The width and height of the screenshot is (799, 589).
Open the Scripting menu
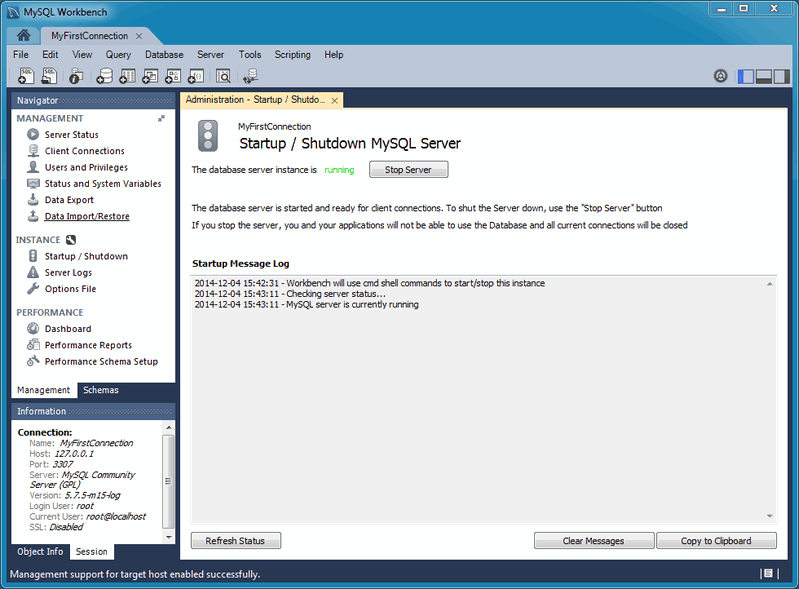coord(292,55)
